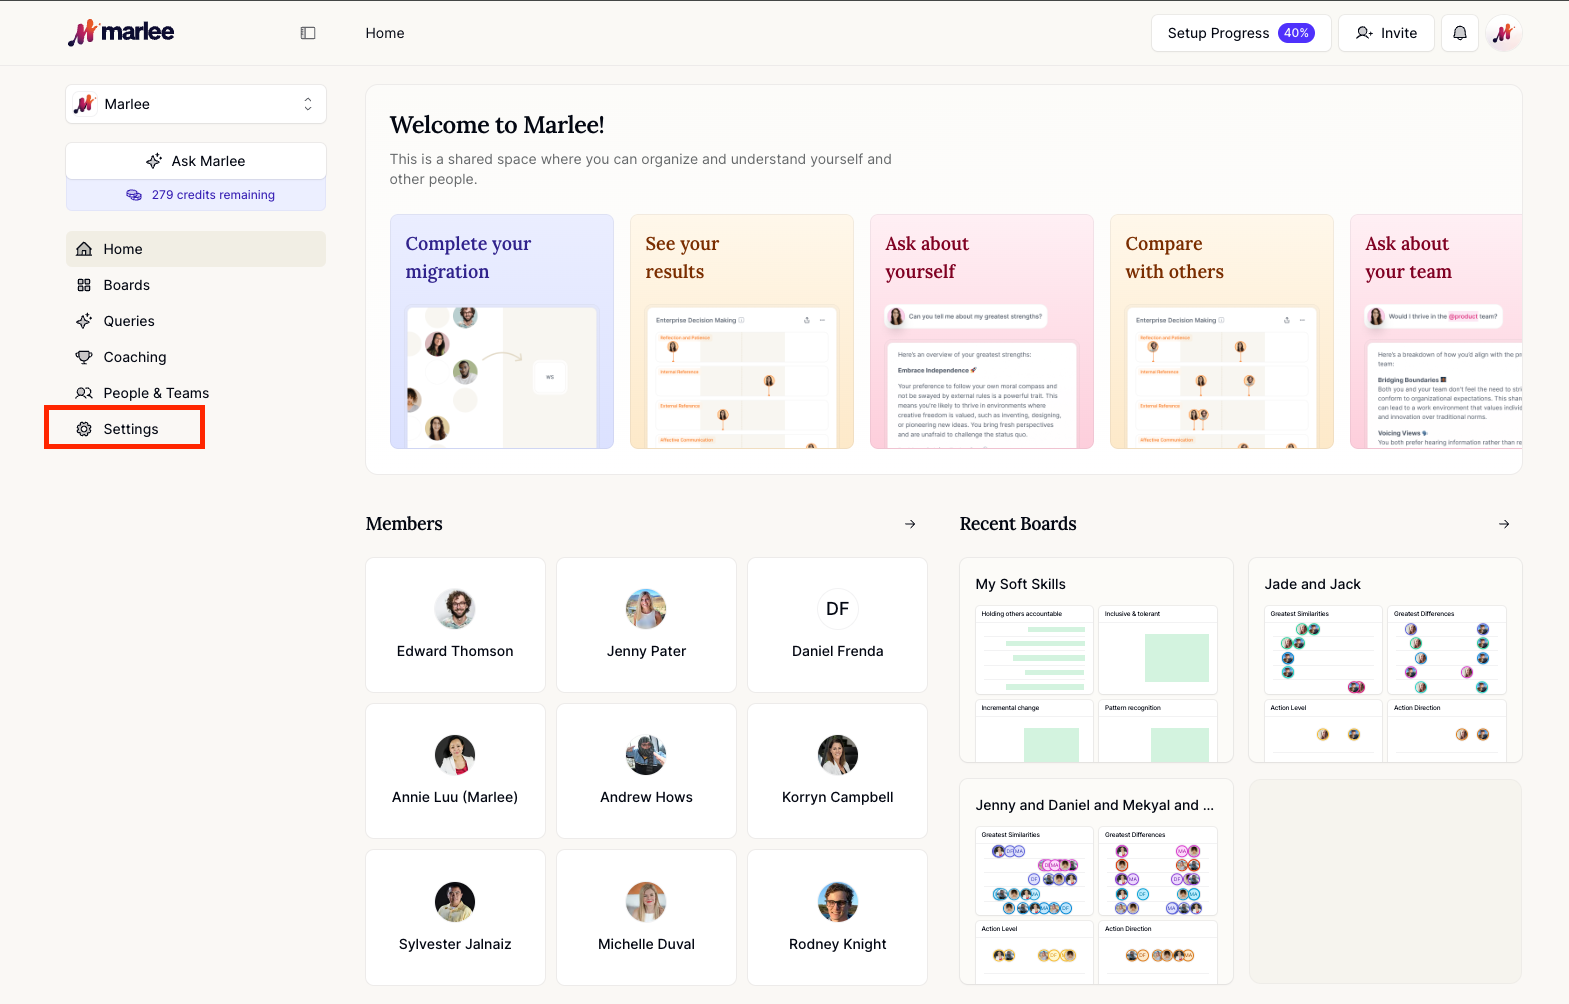Click Jenny Pater name
Screen dimensions: 1569x1004
[x=646, y=651]
